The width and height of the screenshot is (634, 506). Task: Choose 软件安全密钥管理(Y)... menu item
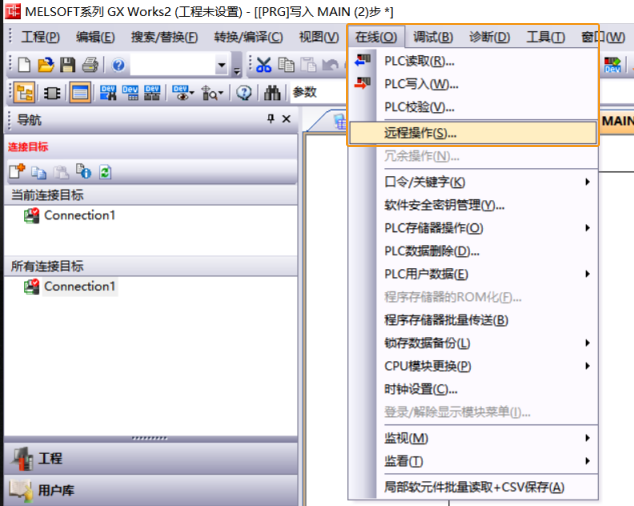473,205
